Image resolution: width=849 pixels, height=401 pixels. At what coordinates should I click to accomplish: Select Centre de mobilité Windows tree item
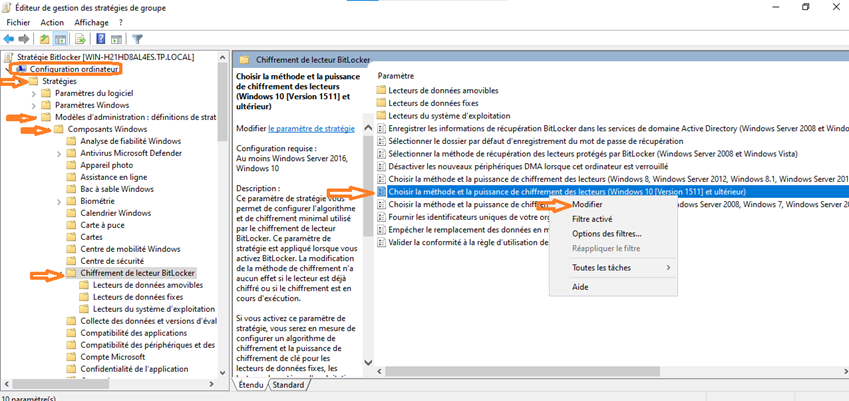tap(130, 249)
